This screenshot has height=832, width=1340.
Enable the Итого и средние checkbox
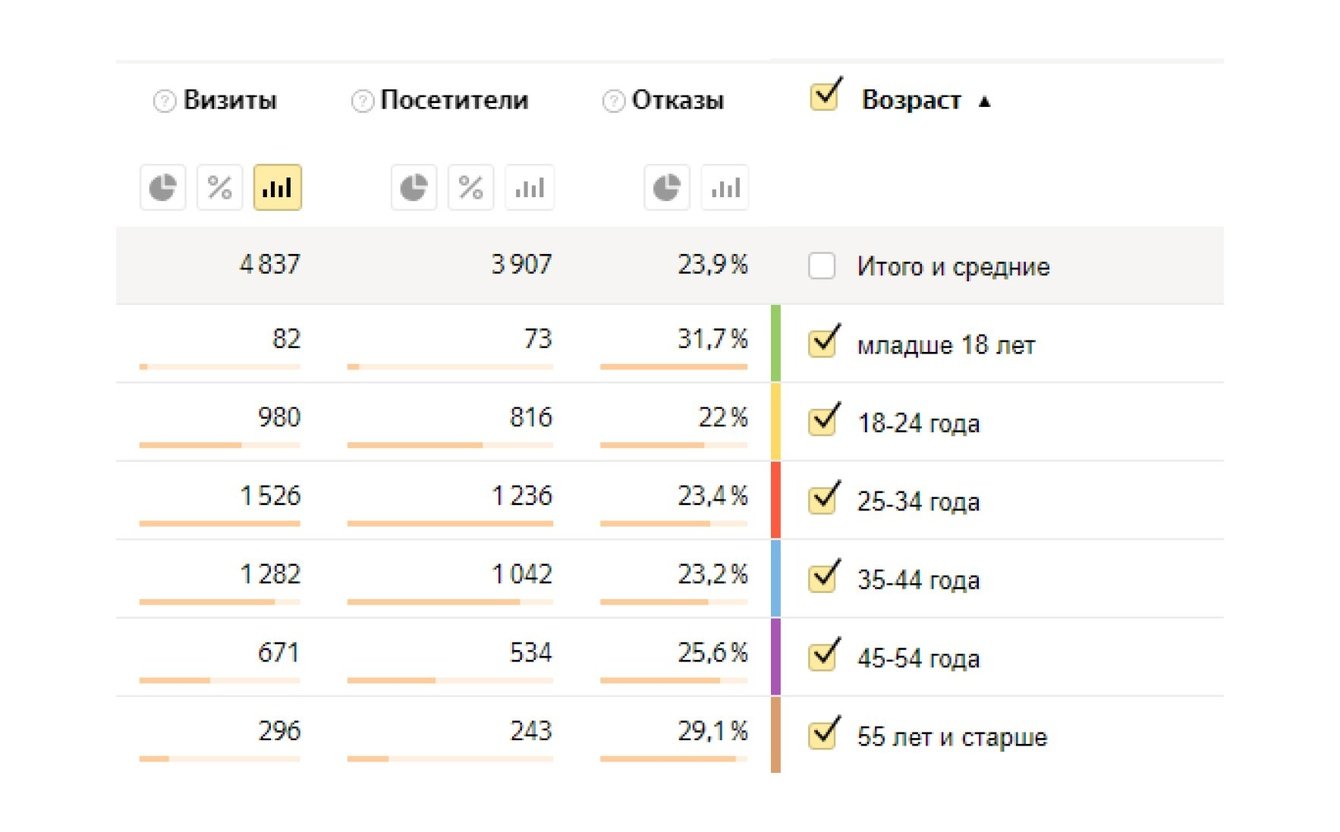822,267
